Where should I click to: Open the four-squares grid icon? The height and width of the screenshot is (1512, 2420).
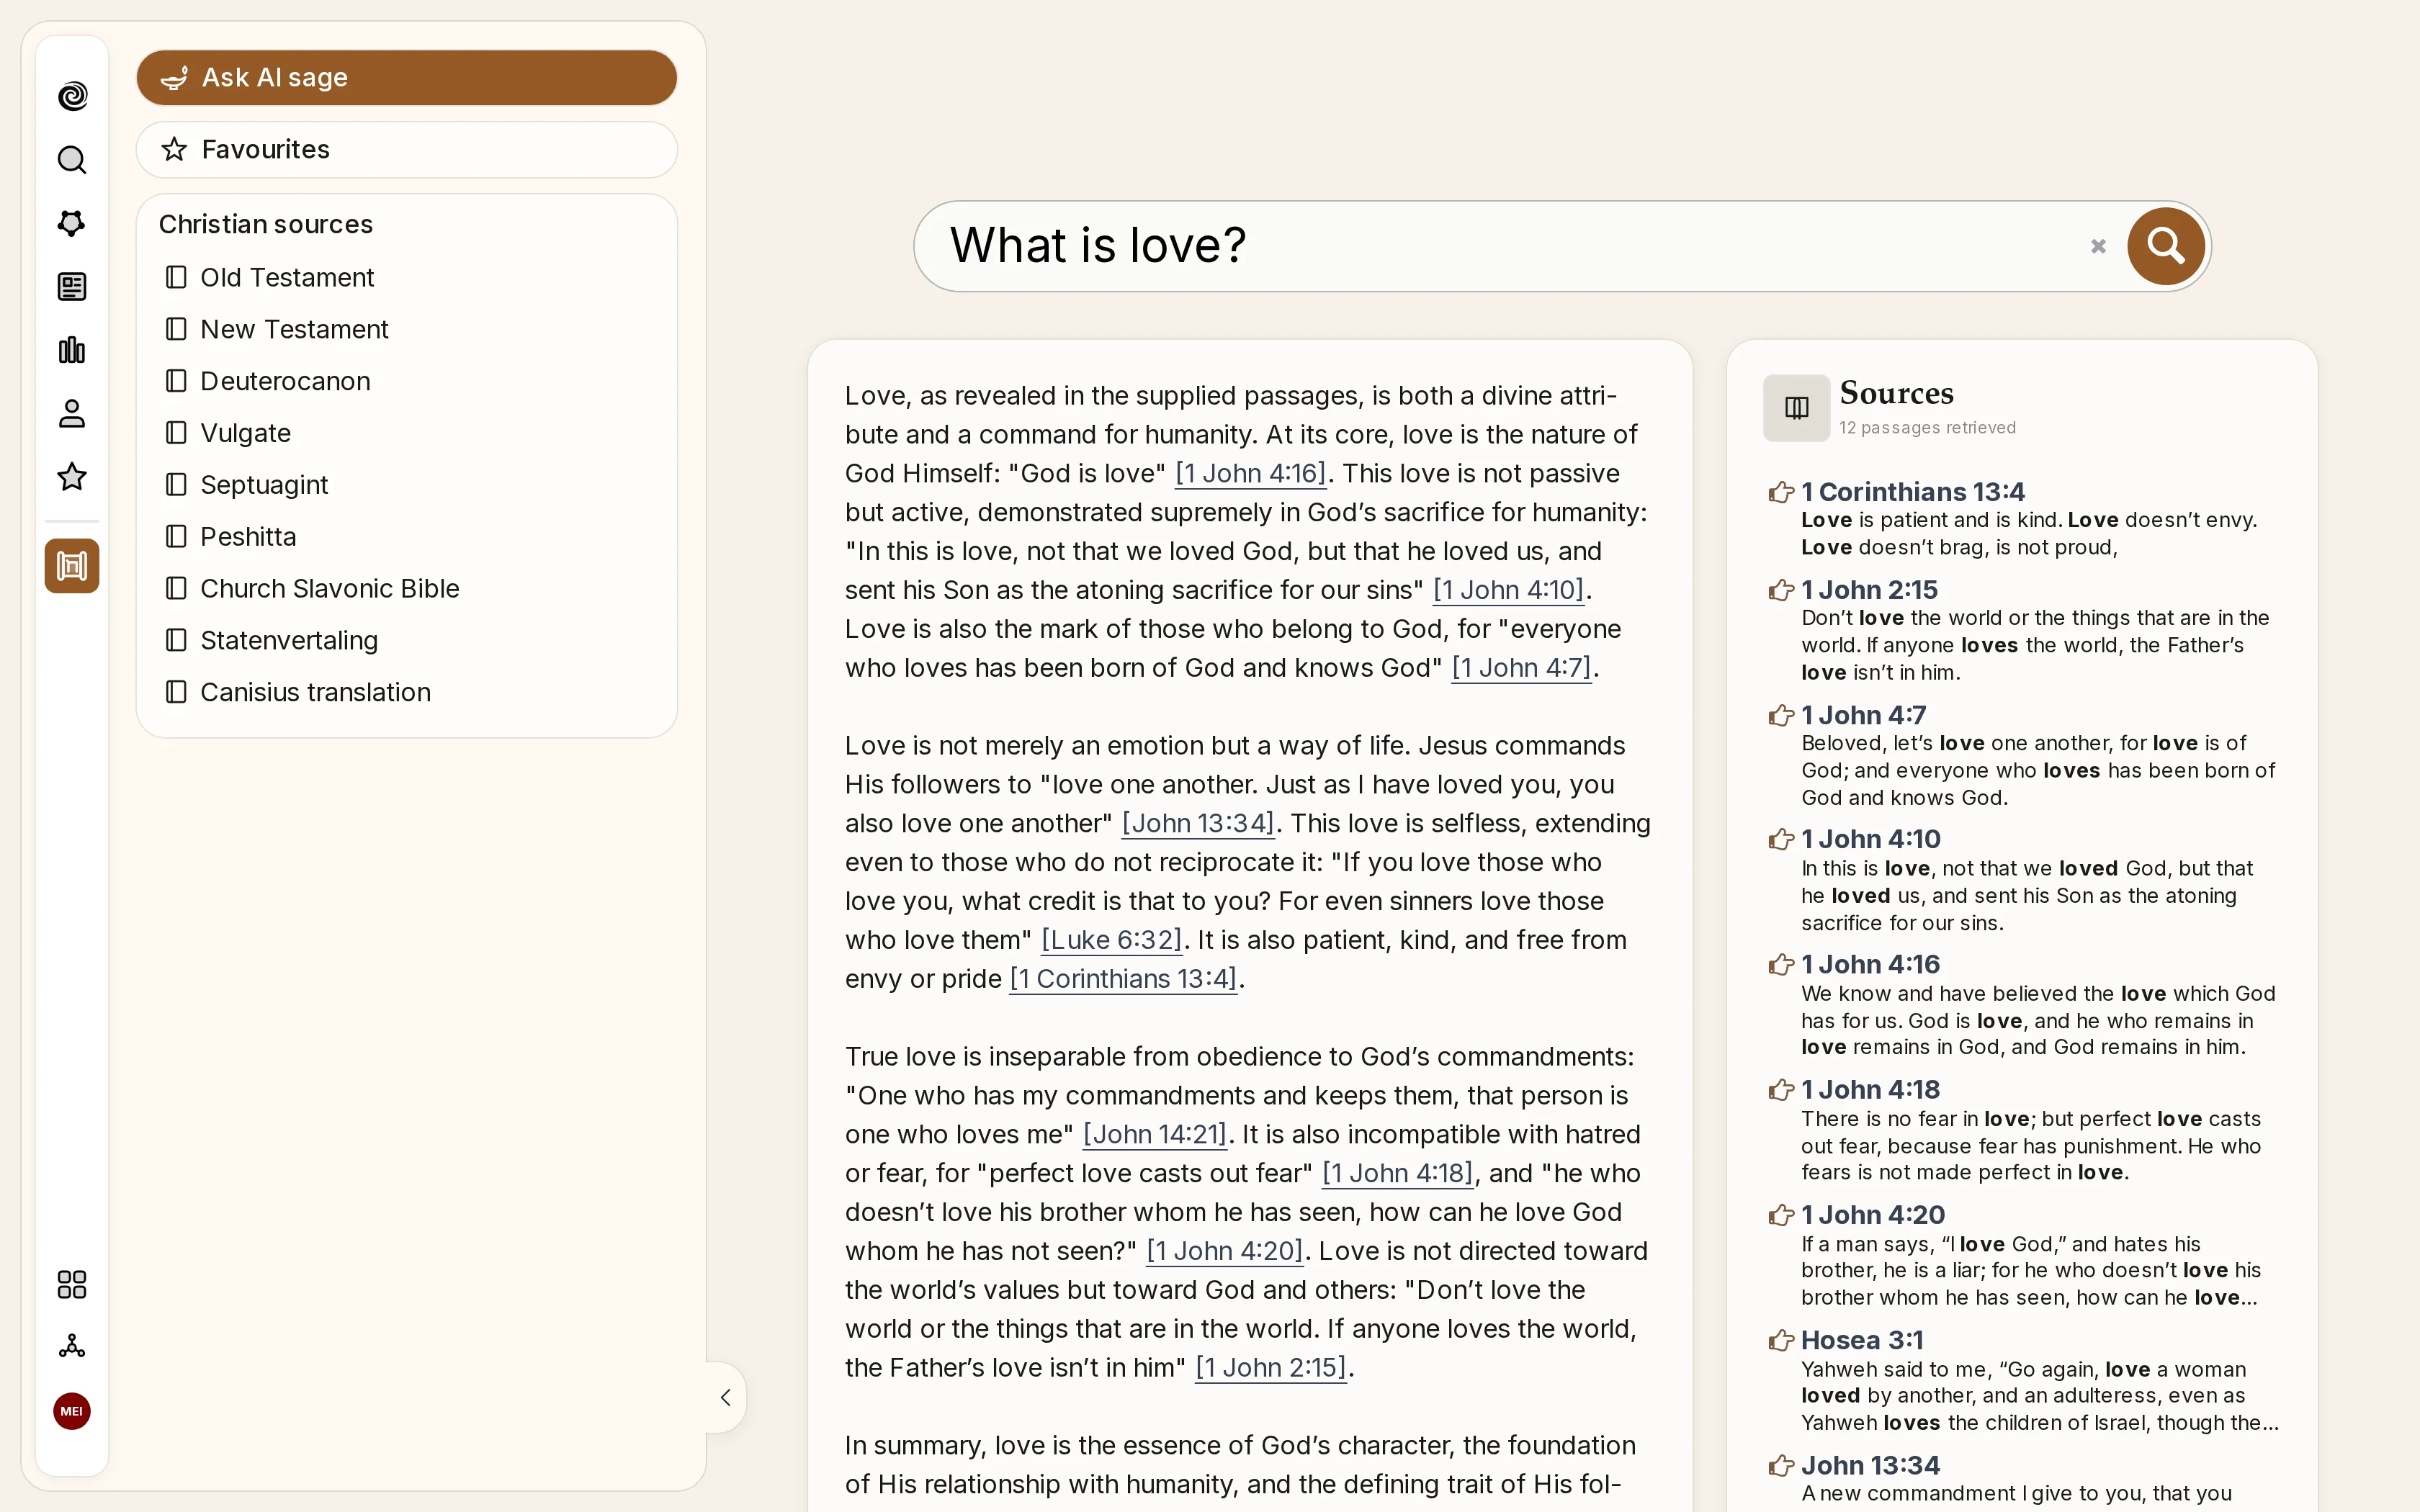coord(72,1284)
